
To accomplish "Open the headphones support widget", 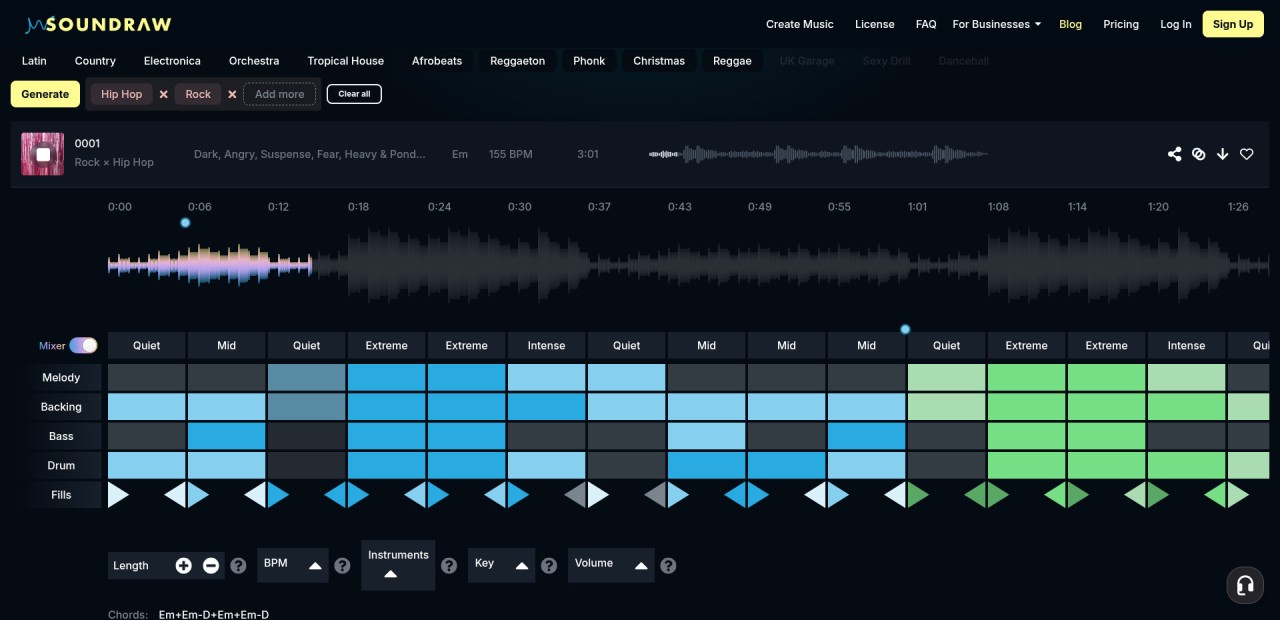I will click(x=1245, y=585).
